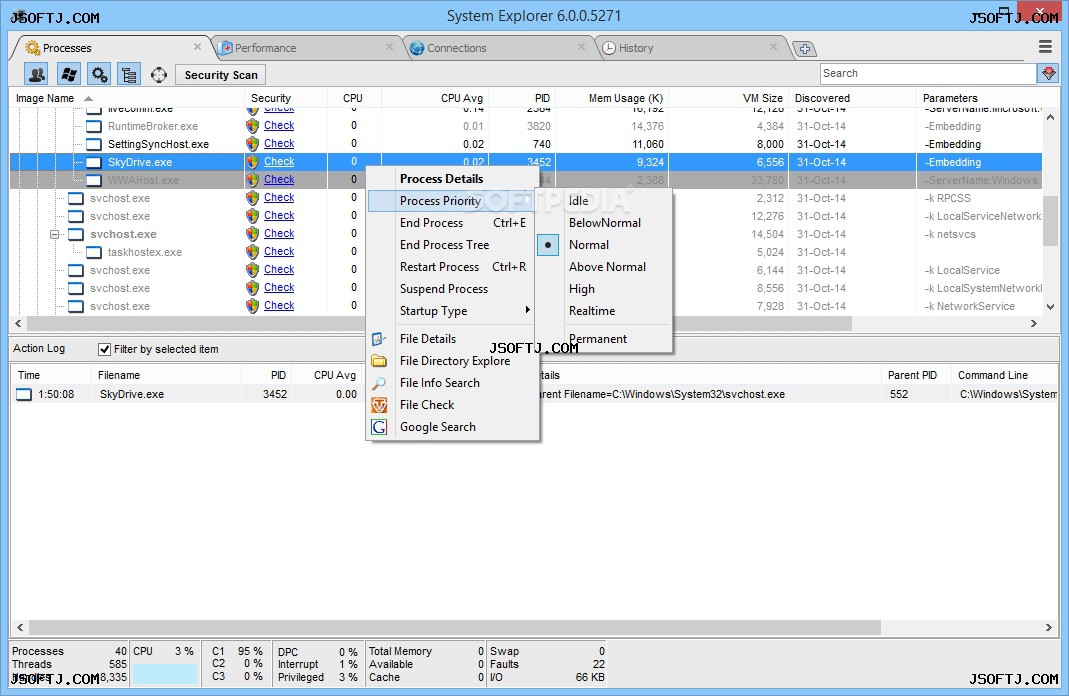Select the taskhostex.exe process row
The image size is (1069, 696).
(x=526, y=252)
